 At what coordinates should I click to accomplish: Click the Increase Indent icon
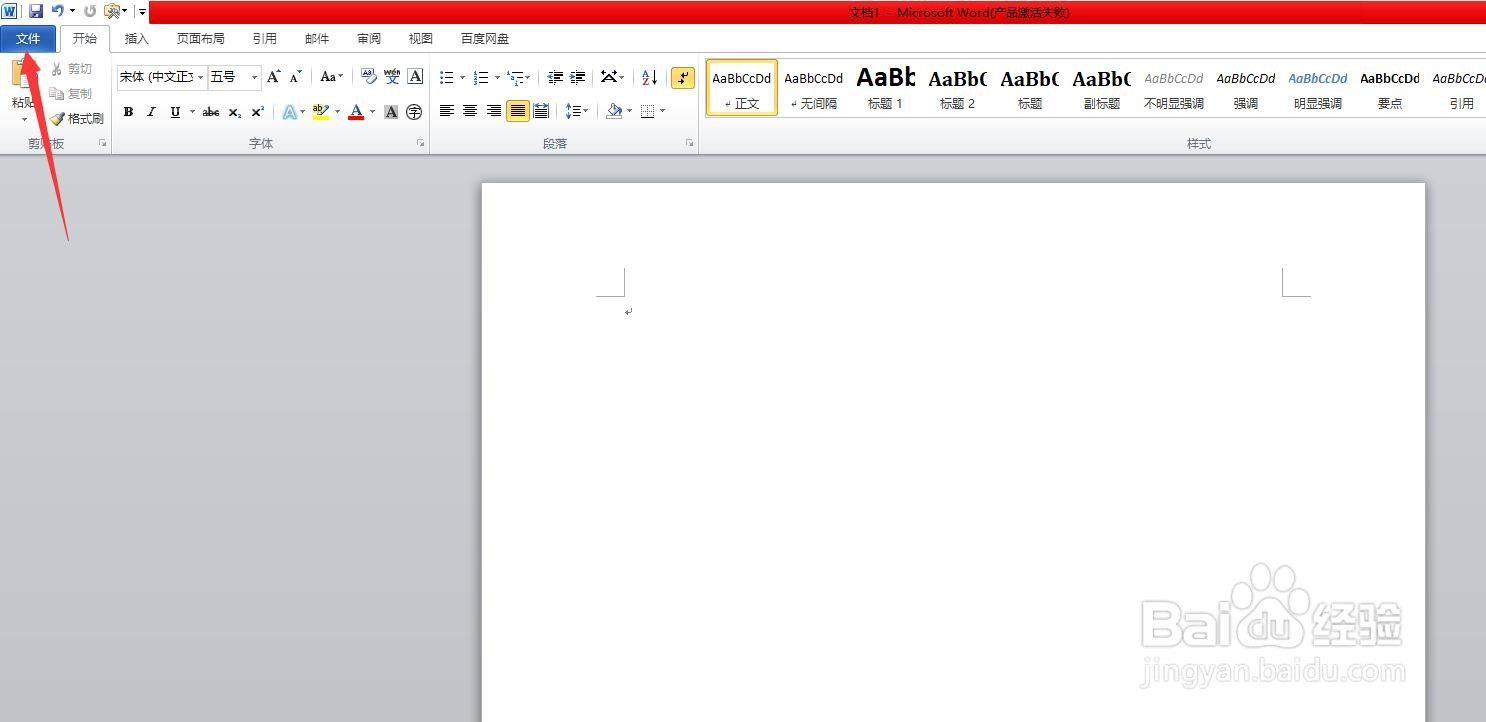[578, 77]
